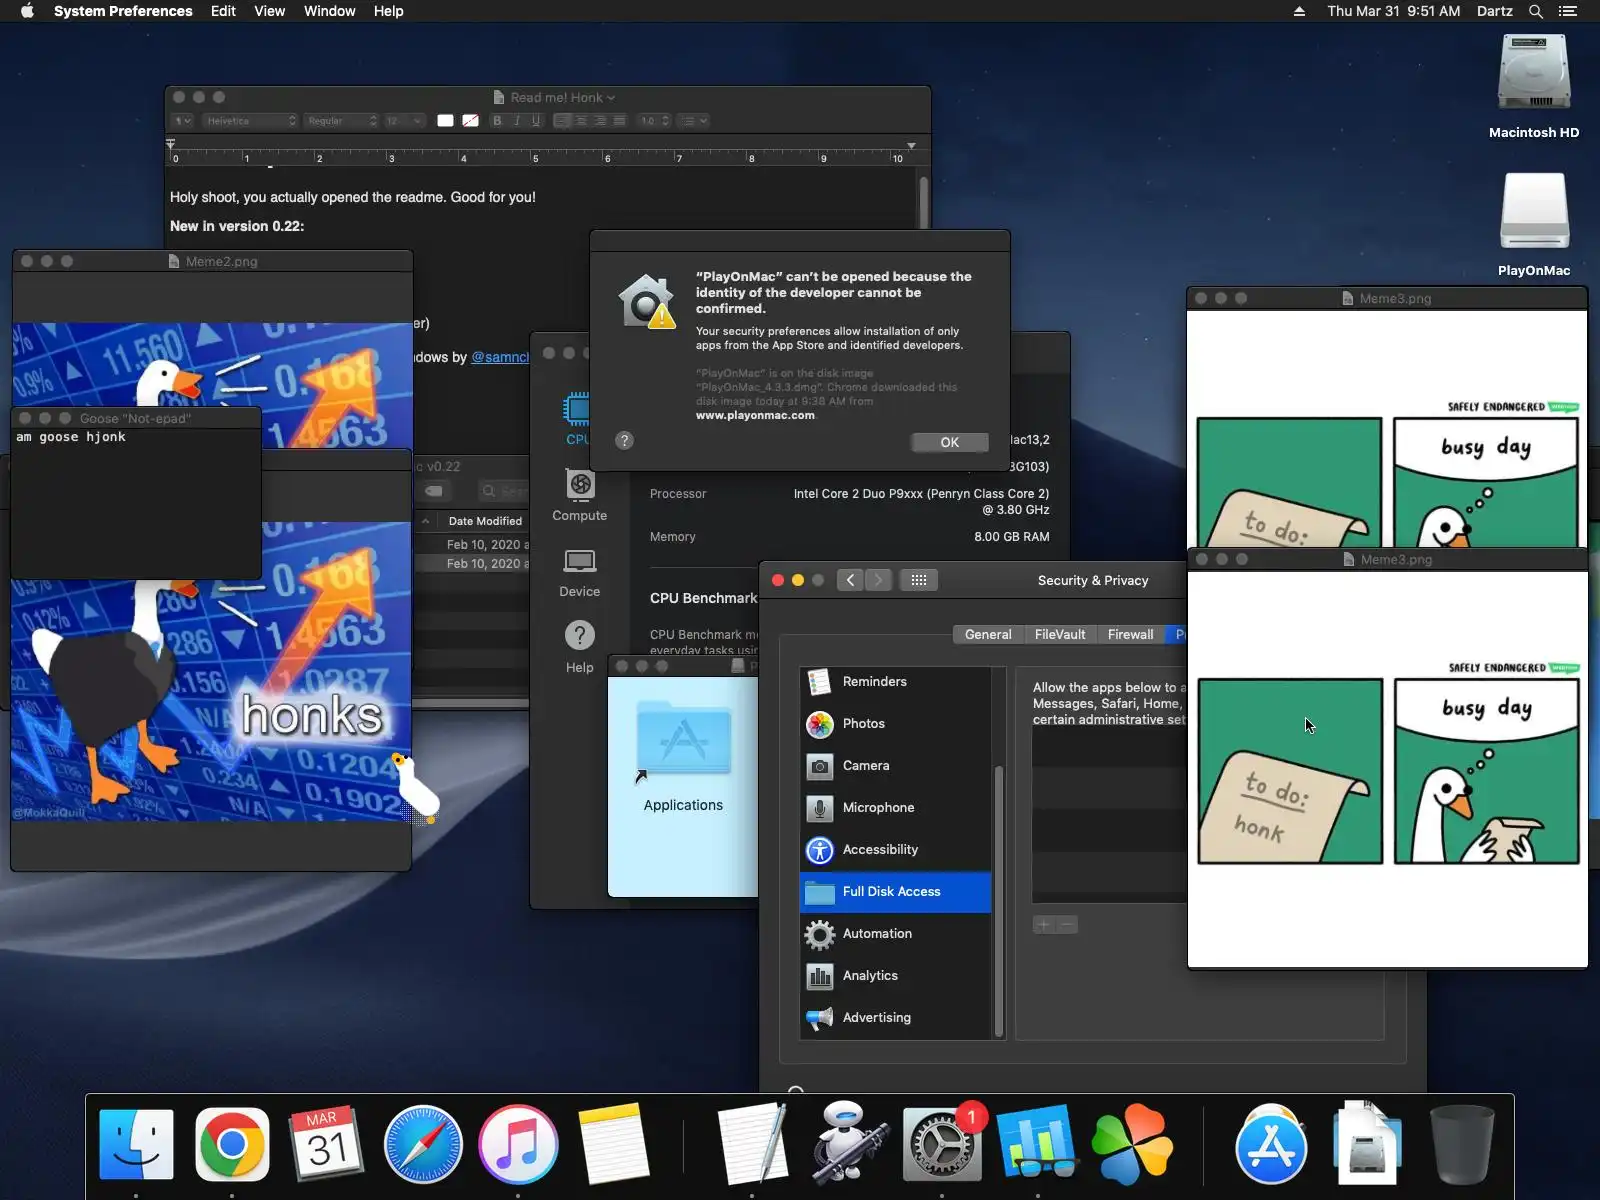Align text left in TextEdit
The width and height of the screenshot is (1600, 1200).
pyautogui.click(x=562, y=121)
